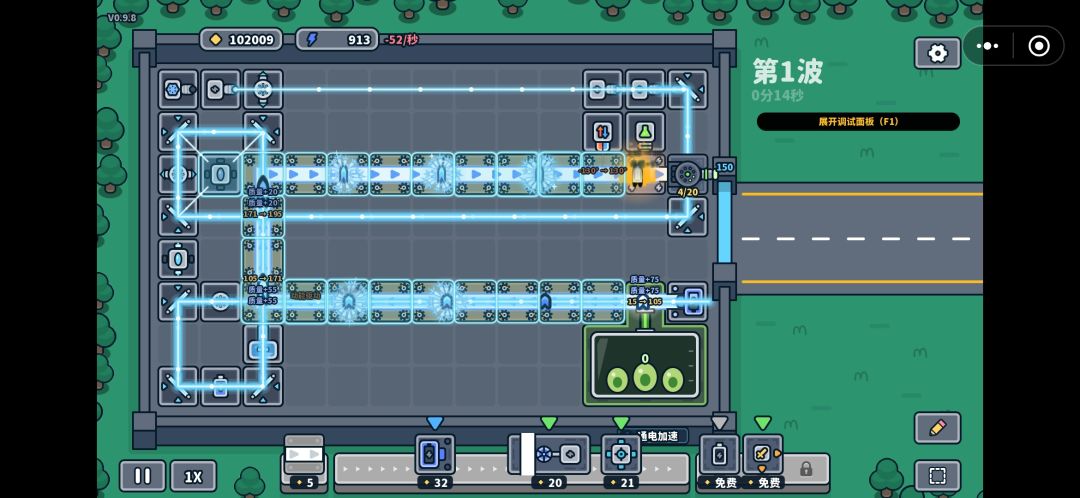Screen dimensions: 1080x498
Task: Select the red-blue arrows swap tile
Action: click(x=603, y=132)
